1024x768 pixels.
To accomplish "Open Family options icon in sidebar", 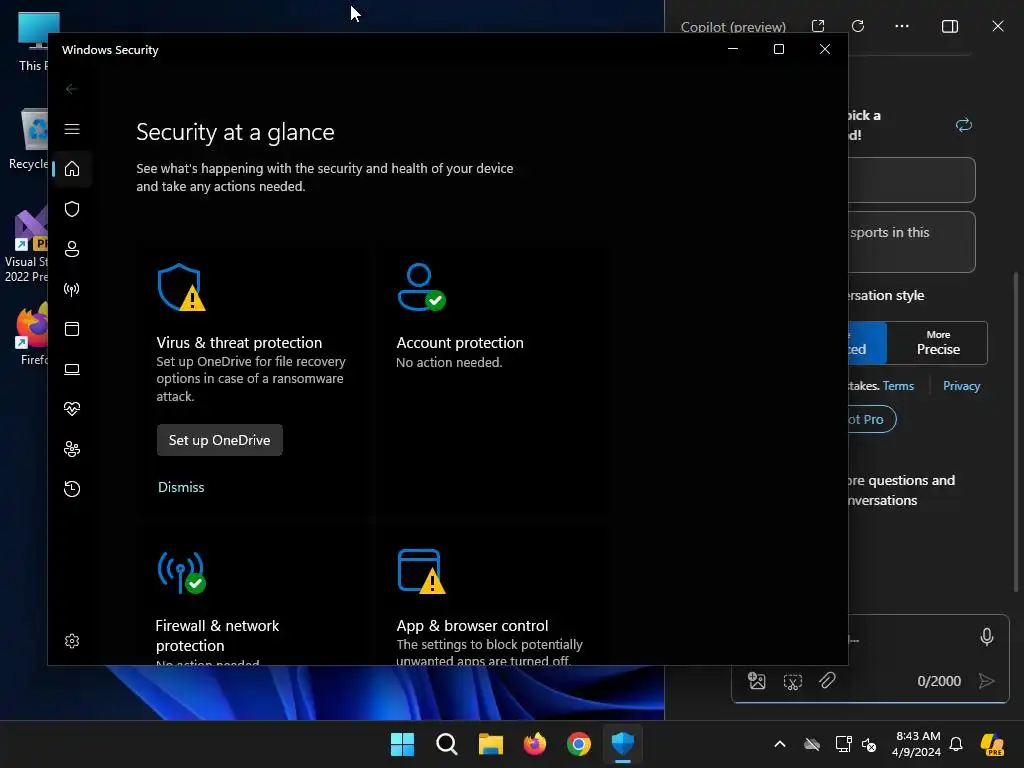I will pyautogui.click(x=72, y=449).
